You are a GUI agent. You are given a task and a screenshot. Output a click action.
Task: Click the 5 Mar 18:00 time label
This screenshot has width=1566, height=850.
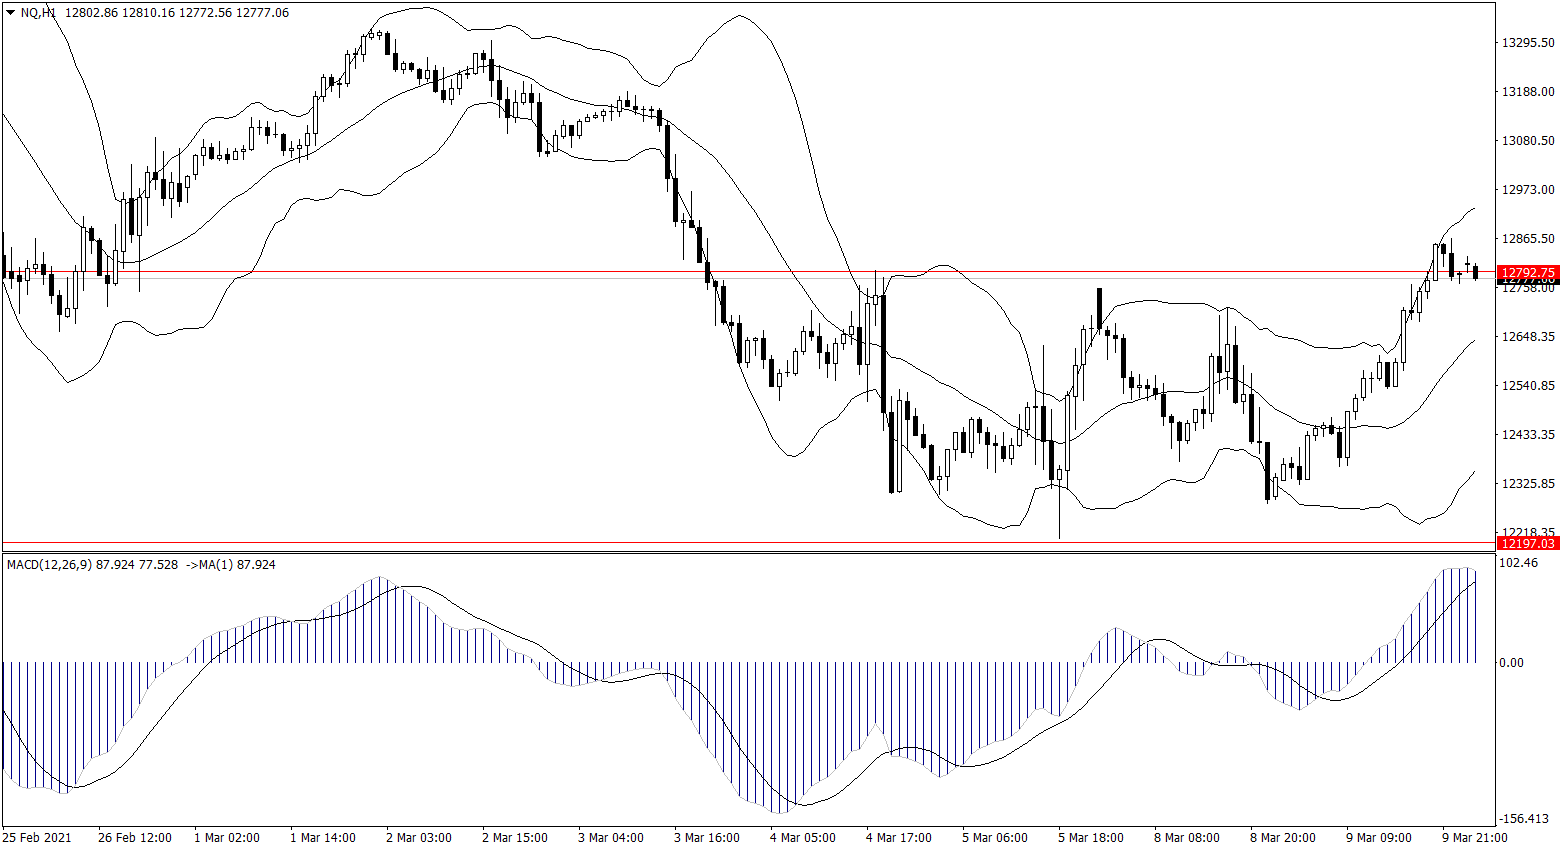point(1091,838)
